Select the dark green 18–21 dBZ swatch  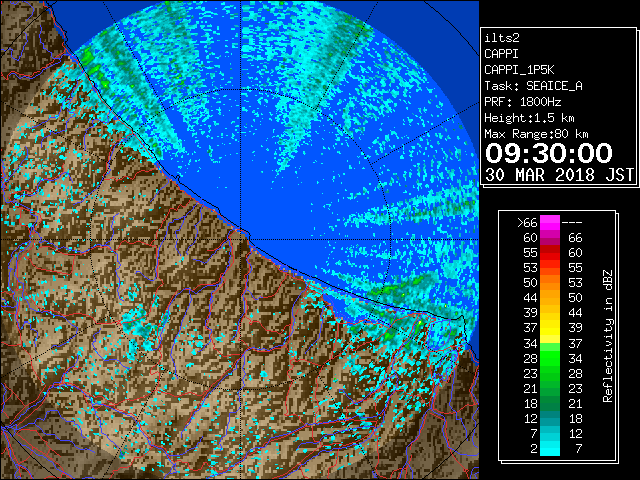[550, 404]
